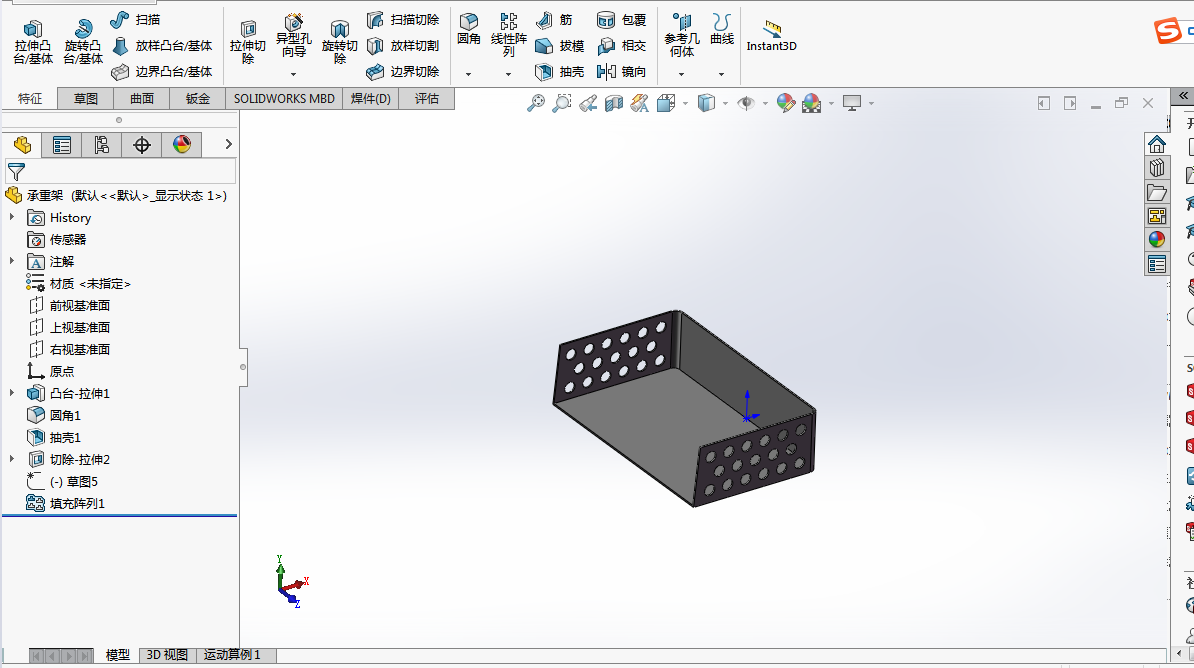This screenshot has width=1194, height=668.
Task: Switch to the 评估 evaluate tab
Action: click(426, 99)
